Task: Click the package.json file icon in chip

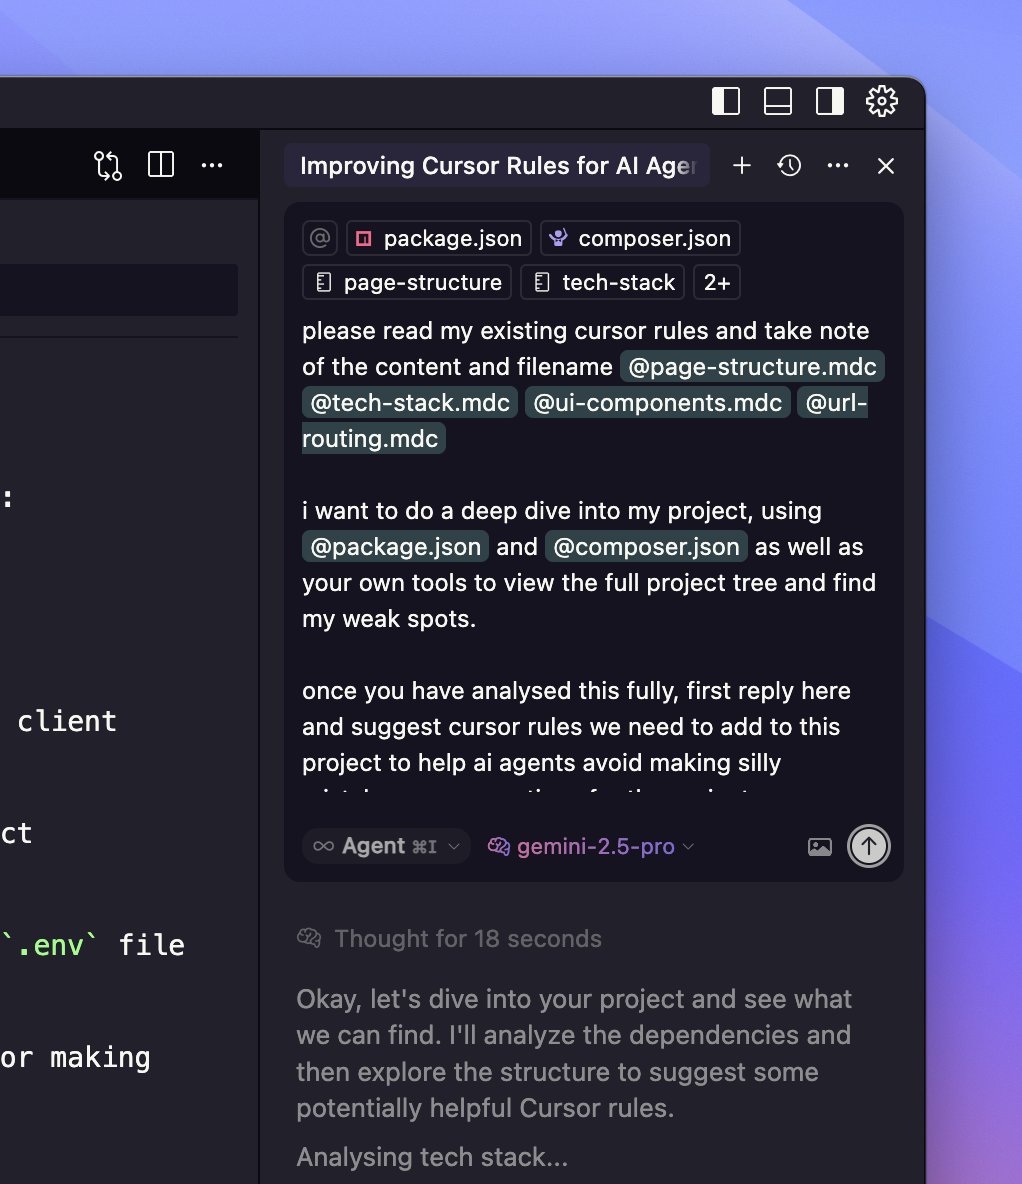Action: click(363, 239)
